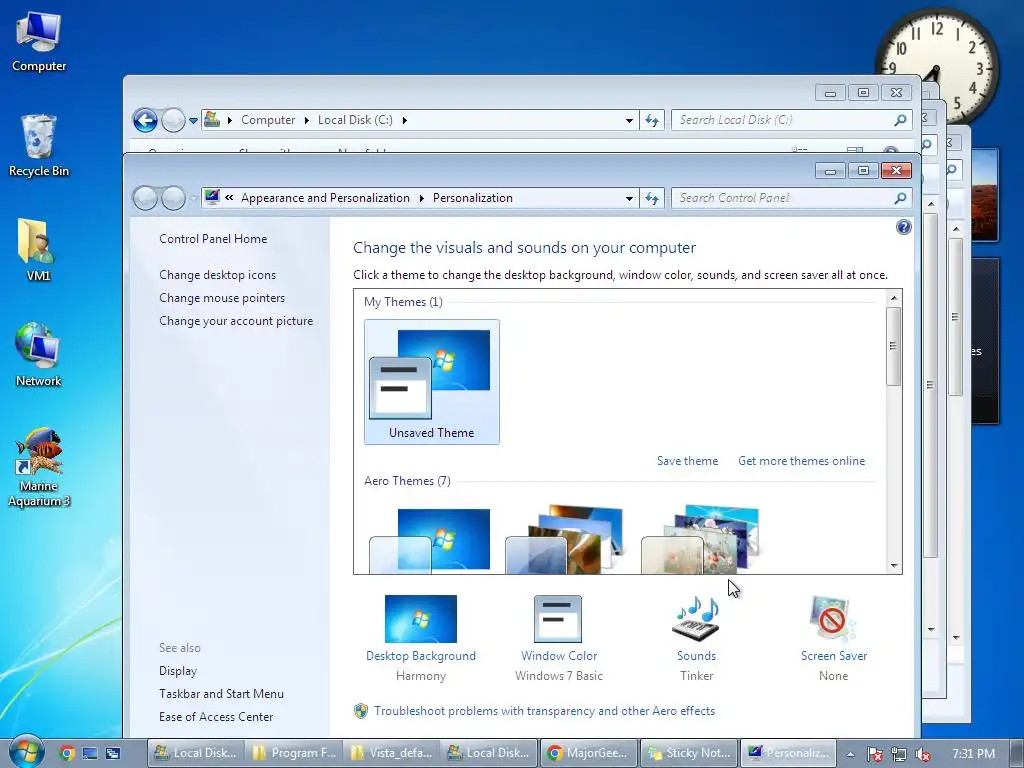This screenshot has width=1024, height=768.
Task: Click the themes list scrollbar thumb
Action: coord(894,346)
